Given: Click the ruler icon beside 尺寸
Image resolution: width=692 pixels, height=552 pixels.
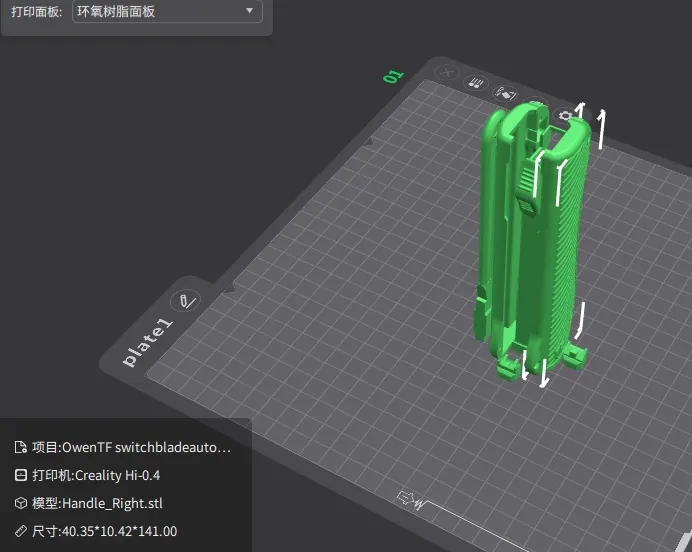Looking at the screenshot, I should click(21, 531).
